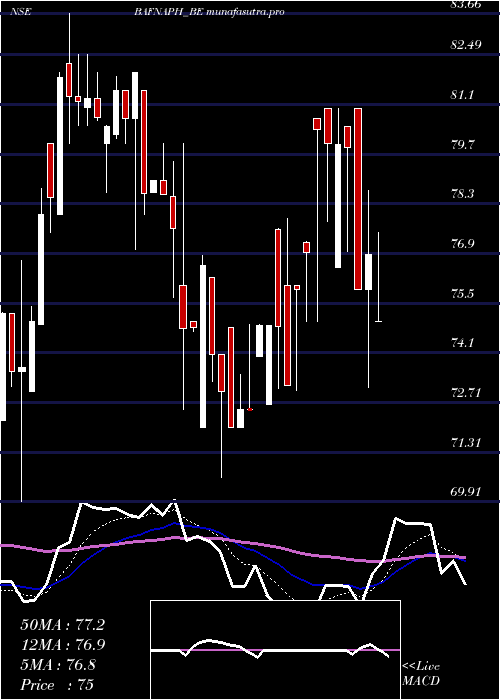
Task: Click the 83.66 price axis label
Action: click(x=467, y=4)
